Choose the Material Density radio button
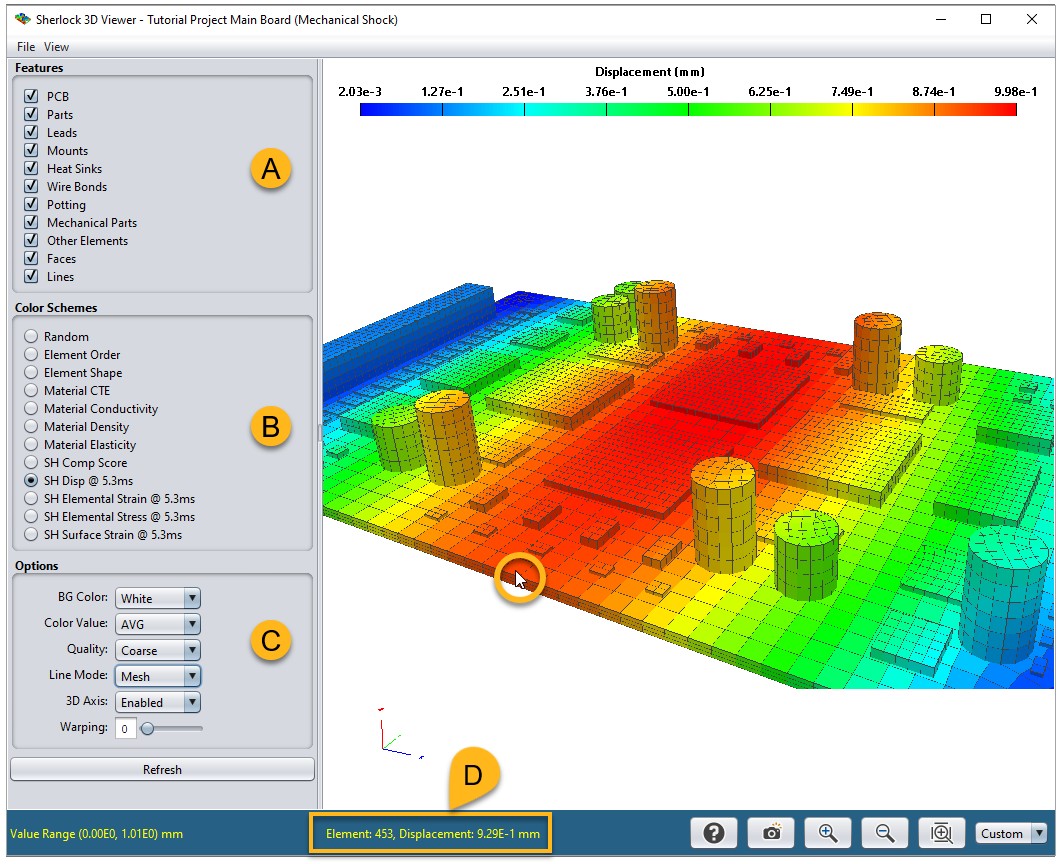This screenshot has width=1060, height=864. [x=32, y=427]
